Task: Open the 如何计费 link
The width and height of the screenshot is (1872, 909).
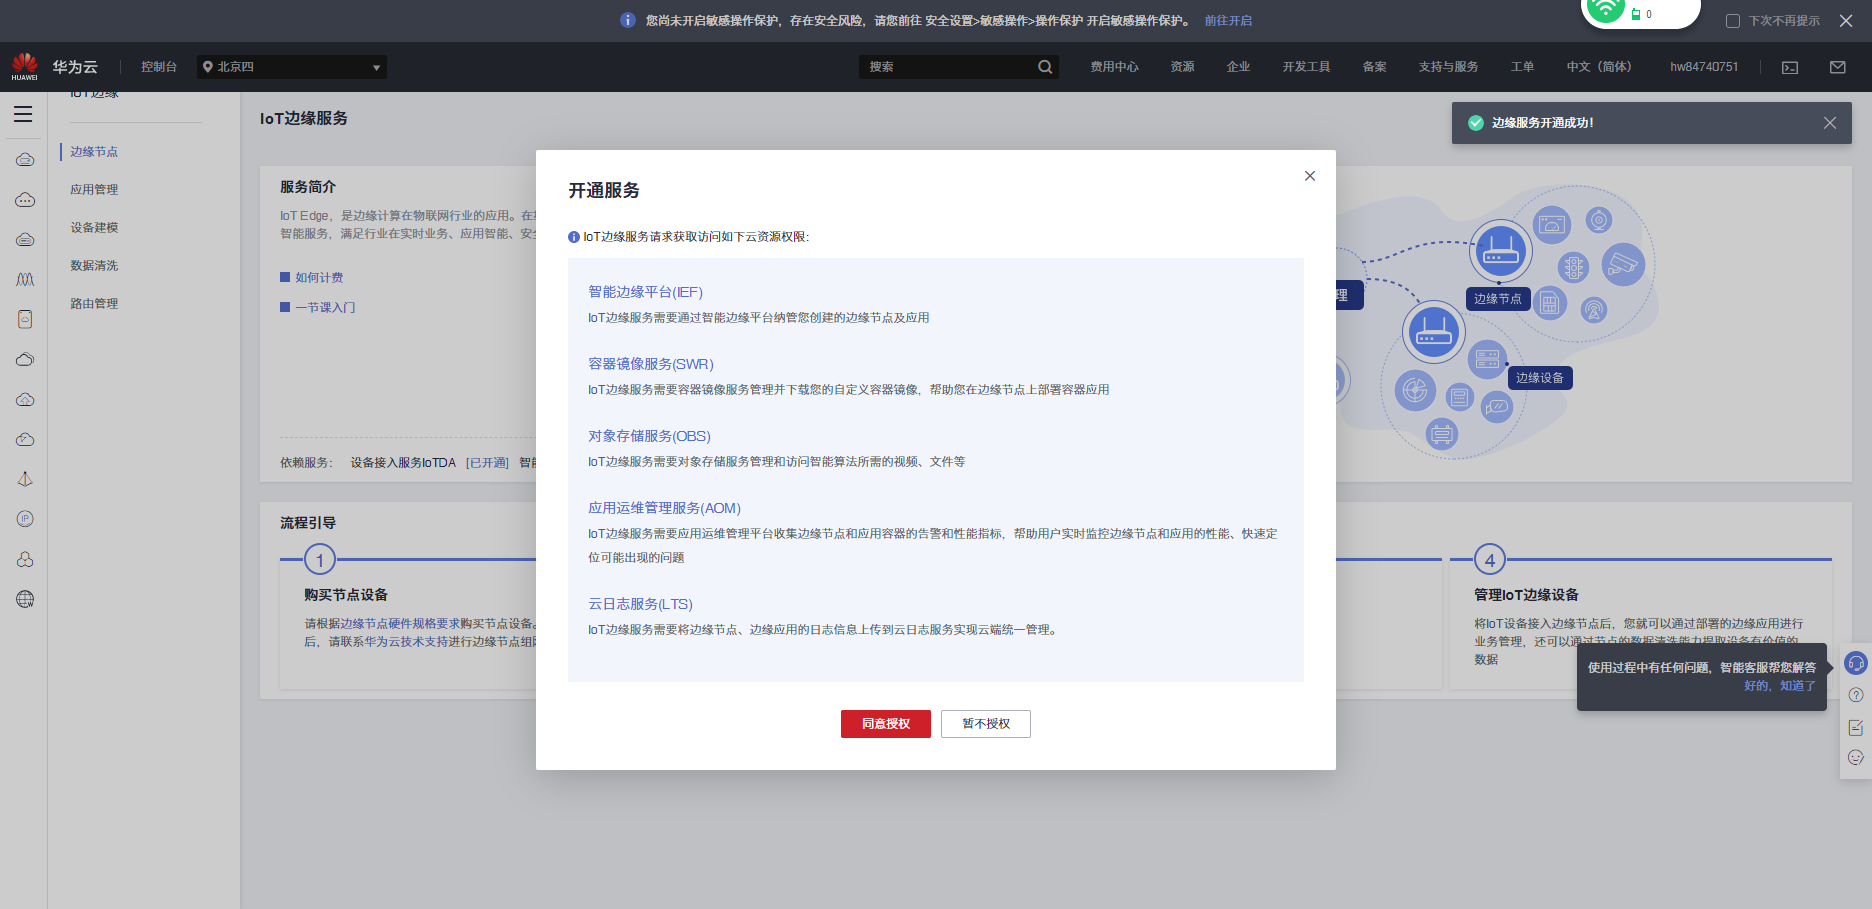Action: (319, 278)
